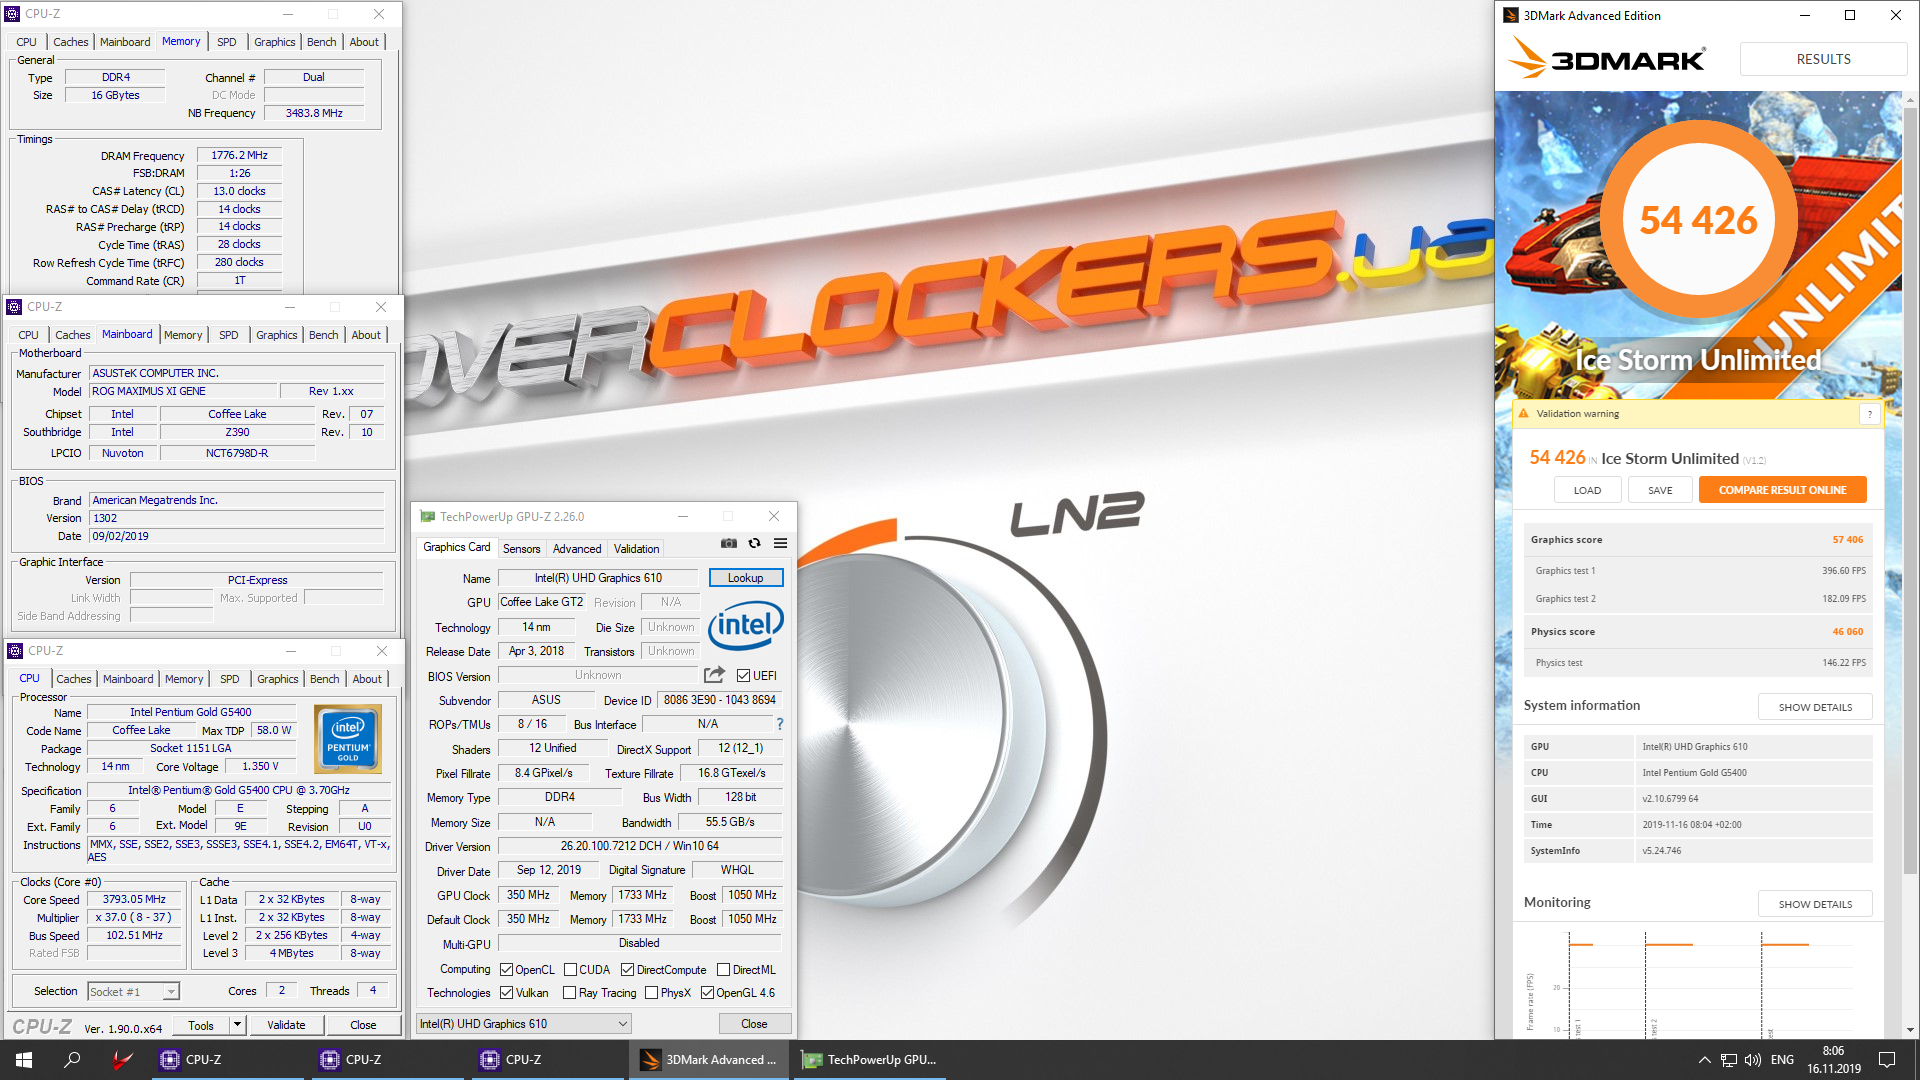Open notification center icon

1887,1060
